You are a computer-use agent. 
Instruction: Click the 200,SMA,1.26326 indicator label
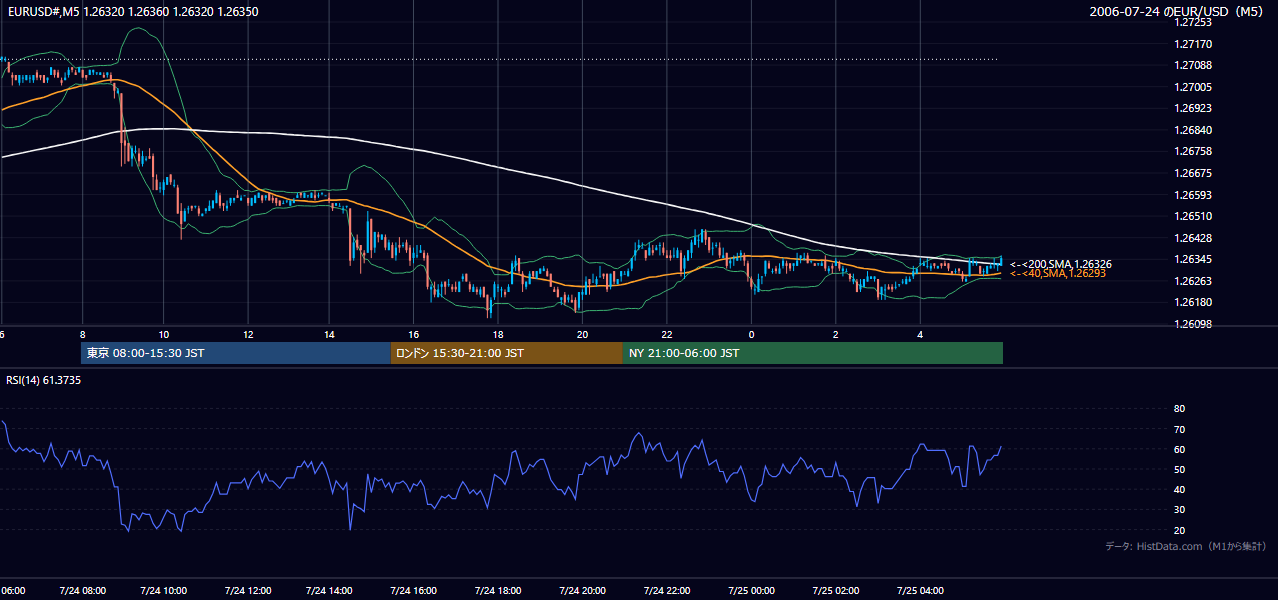point(1061,264)
